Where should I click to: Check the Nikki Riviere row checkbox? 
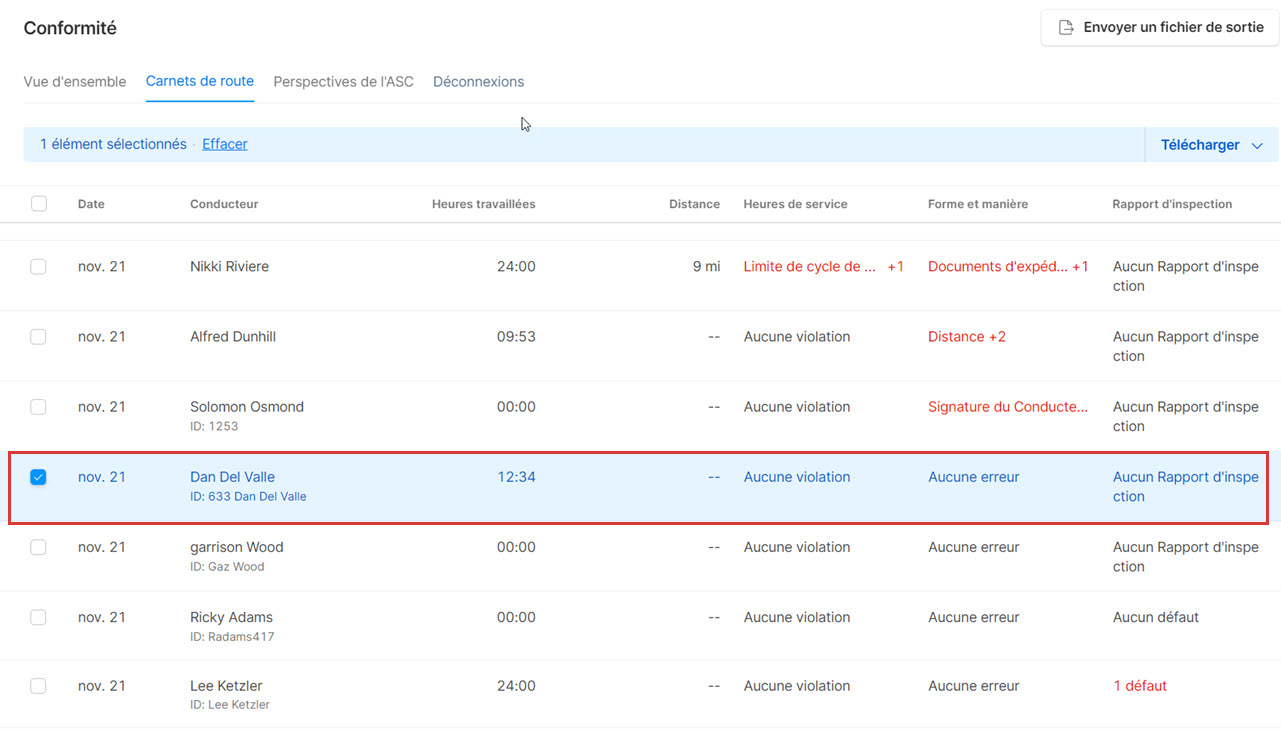(x=38, y=267)
